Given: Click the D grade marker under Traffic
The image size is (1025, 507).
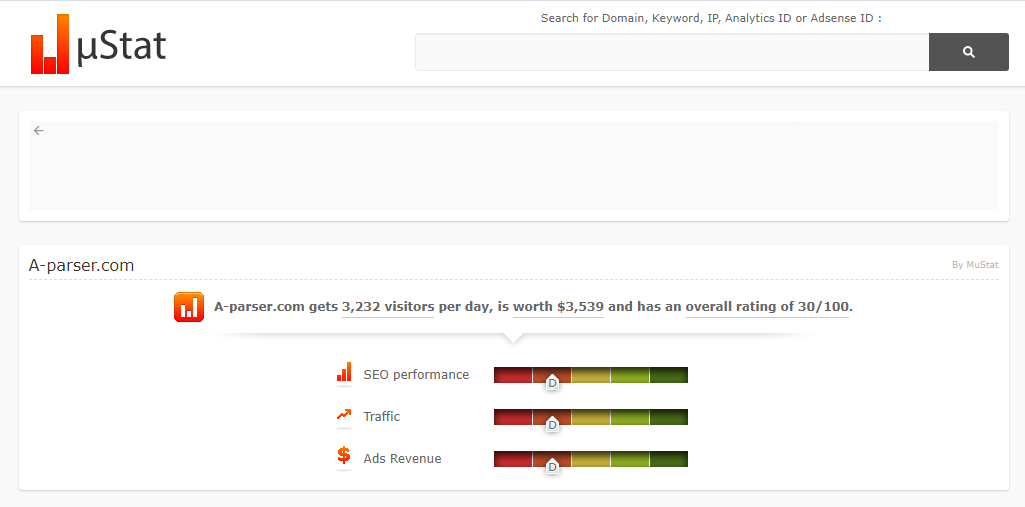Looking at the screenshot, I should pos(552,425).
